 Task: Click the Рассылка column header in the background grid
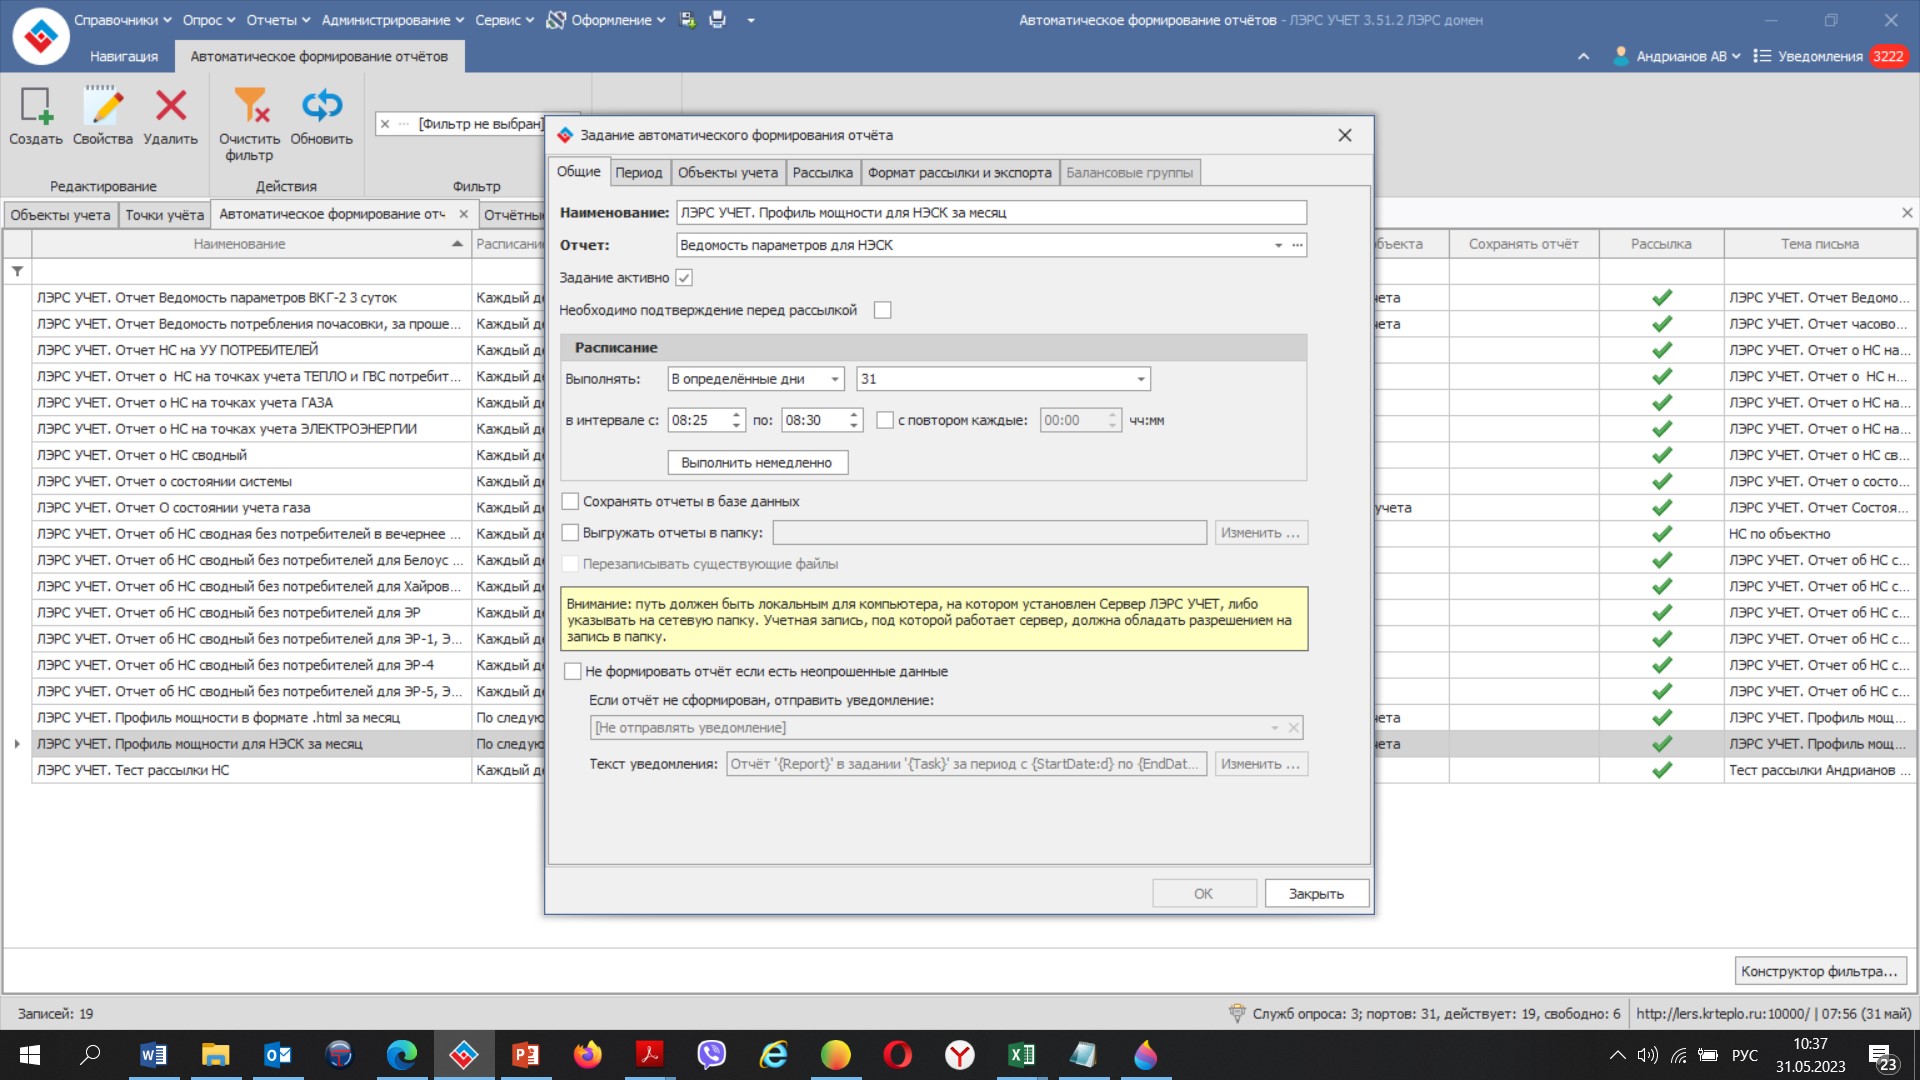click(1661, 244)
